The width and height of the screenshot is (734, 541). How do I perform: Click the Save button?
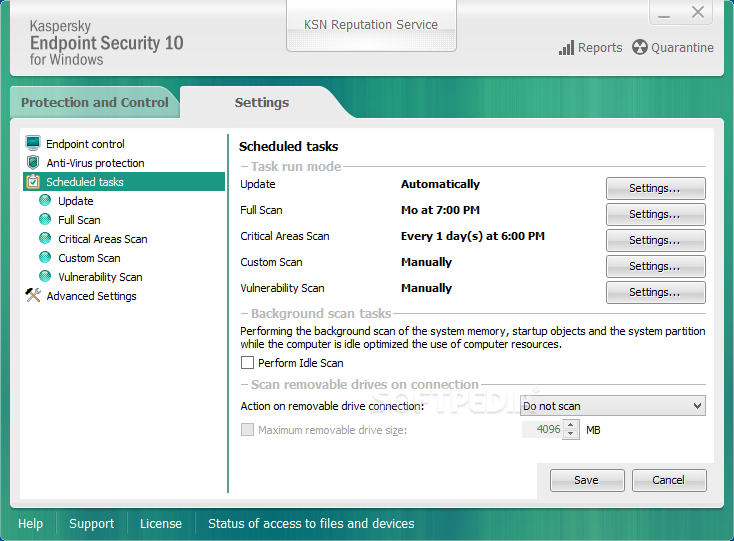[x=587, y=480]
